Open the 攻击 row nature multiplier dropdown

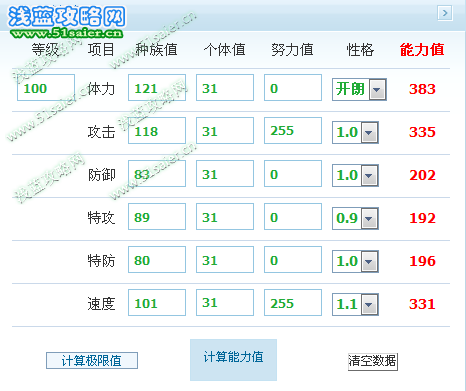tap(355, 132)
